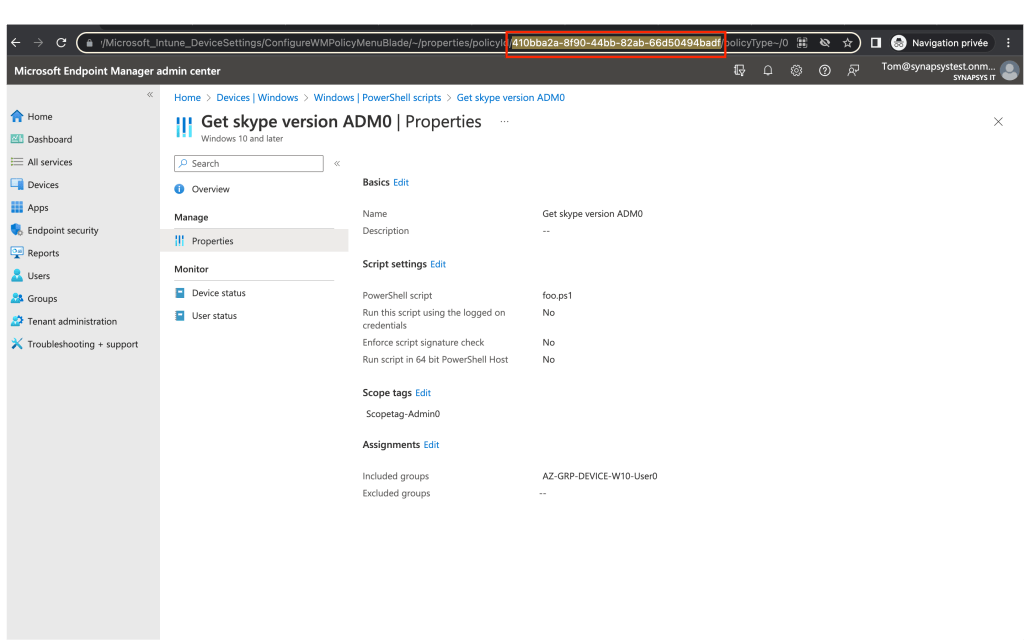This screenshot has height=640, width=1024.
Task: Go to Endpoint security in sidebar
Action: [x=63, y=230]
